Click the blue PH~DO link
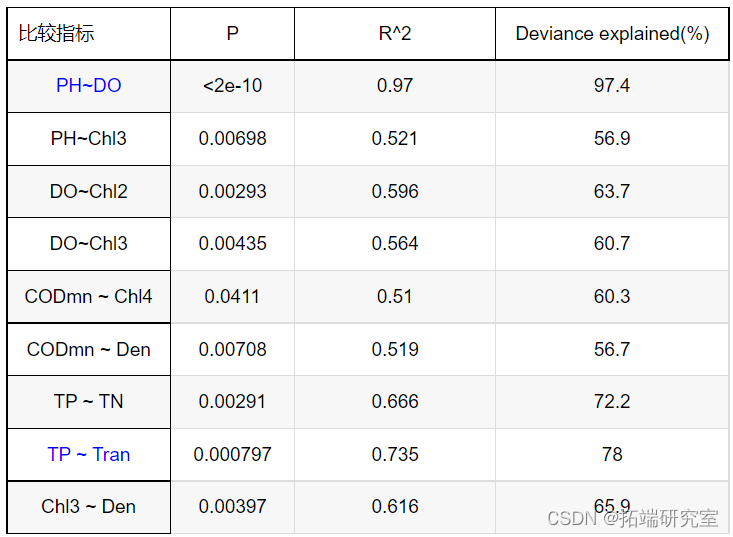 88,86
